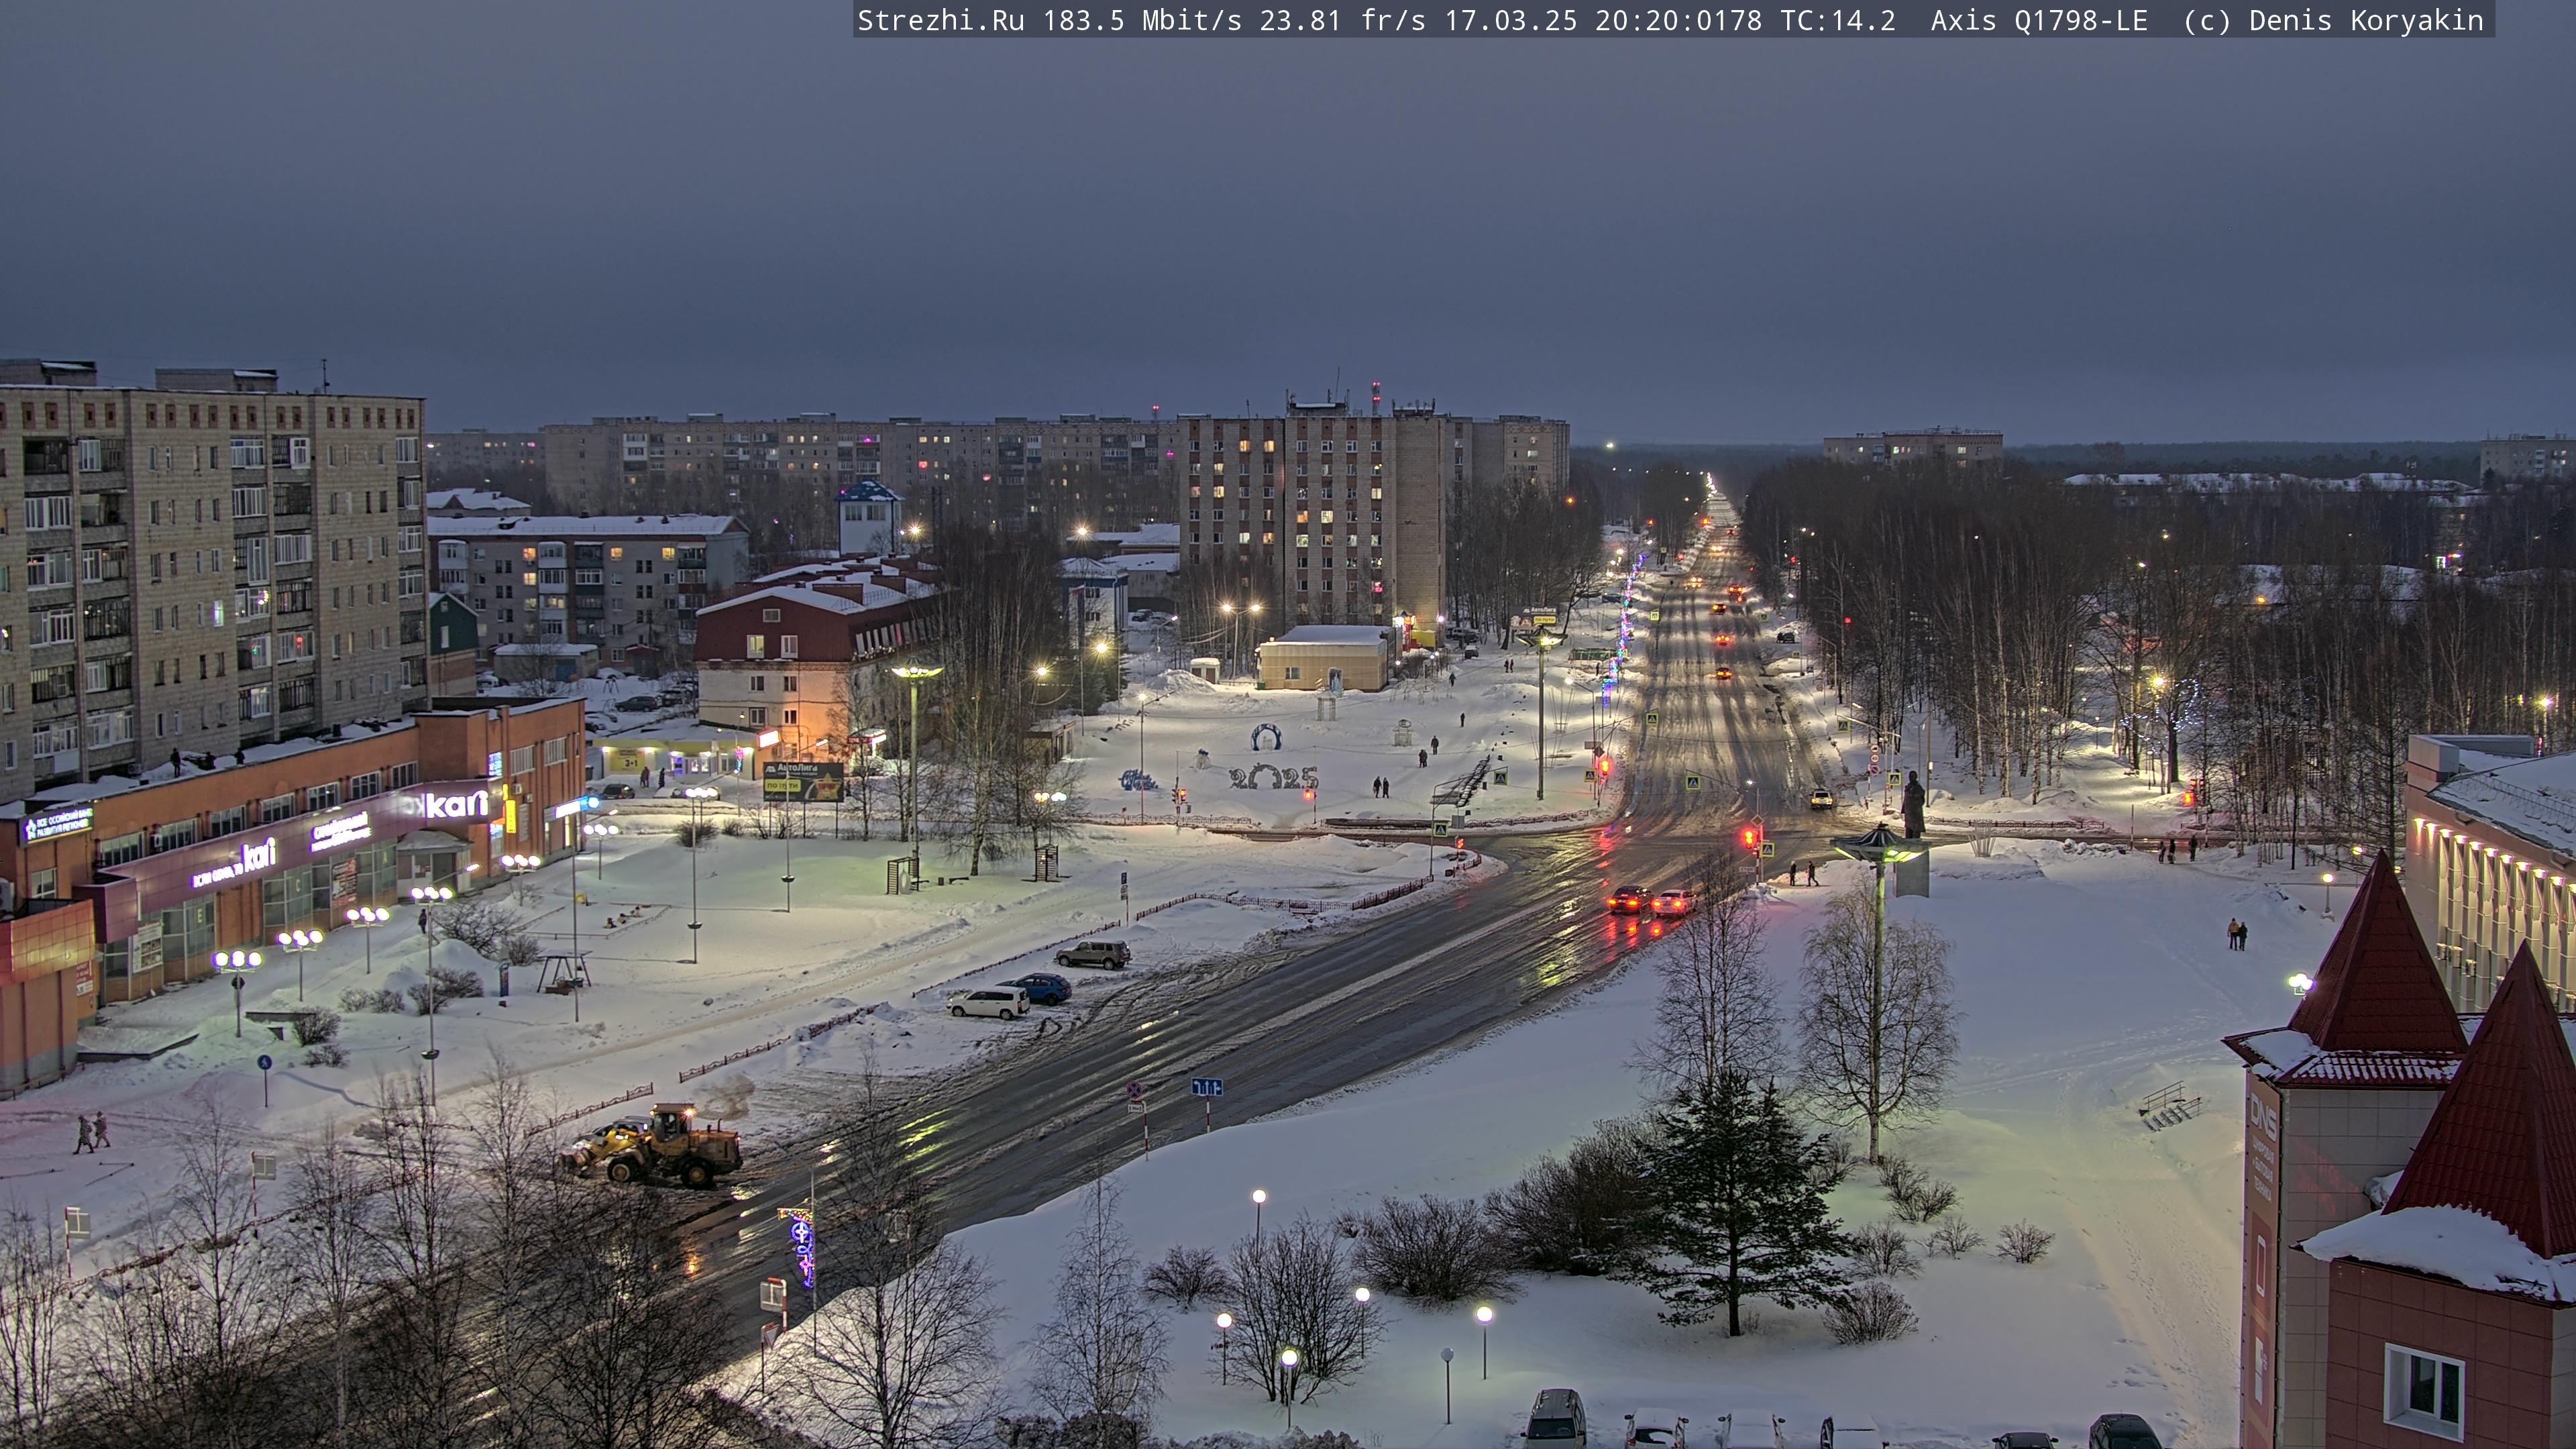The height and width of the screenshot is (1449, 2576).
Task: Click the 23.81 fr/s frame rate
Action: pos(1342,20)
